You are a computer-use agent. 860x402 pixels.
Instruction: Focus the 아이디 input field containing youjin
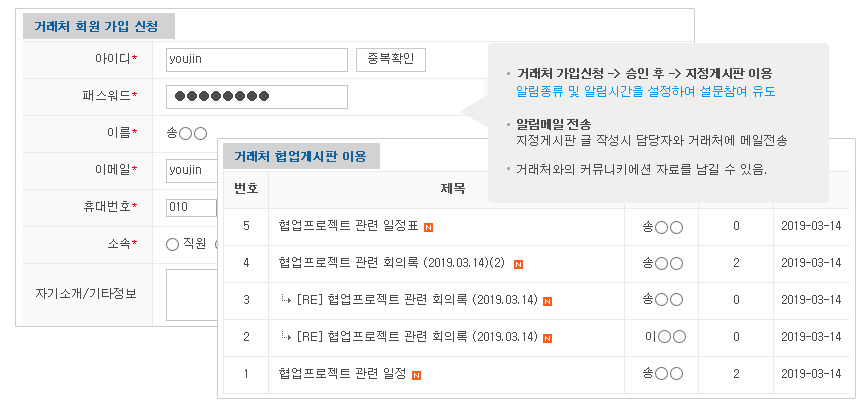click(257, 60)
